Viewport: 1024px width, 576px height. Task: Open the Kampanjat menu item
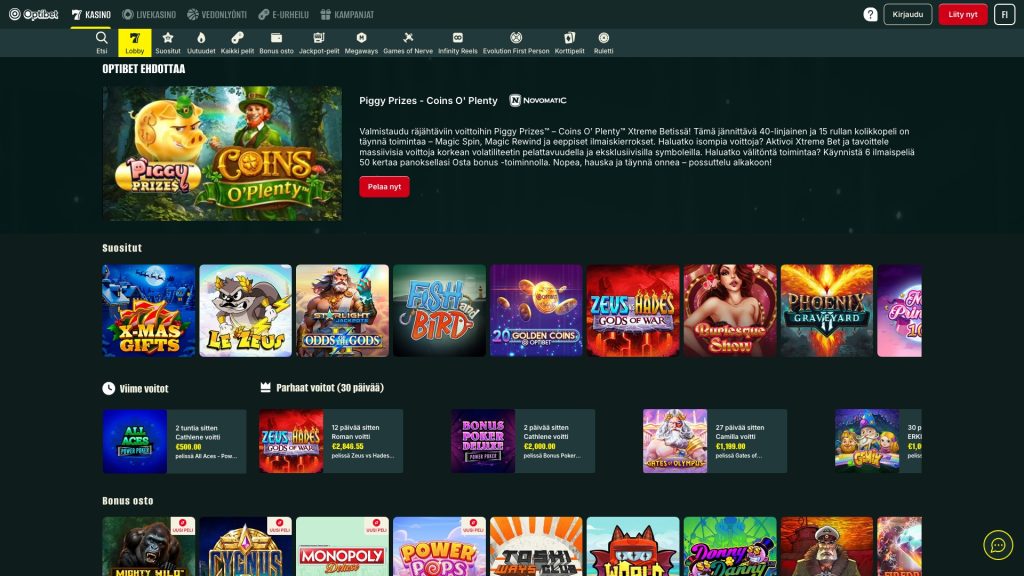(347, 14)
